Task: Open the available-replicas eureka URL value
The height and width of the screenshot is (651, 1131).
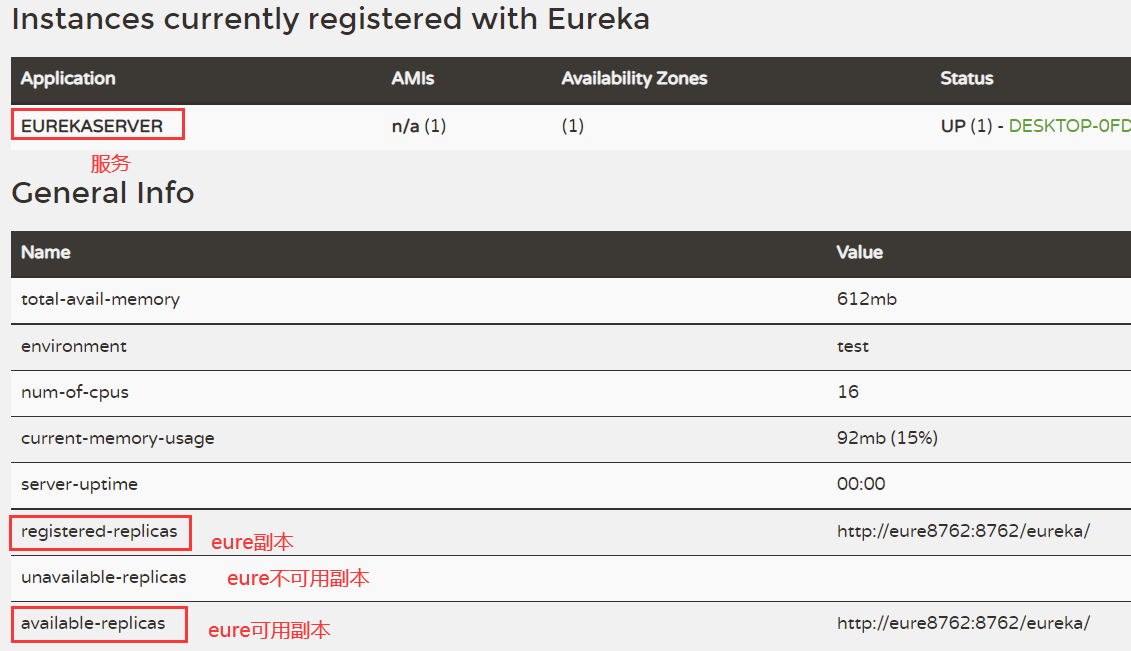Action: [x=963, y=623]
